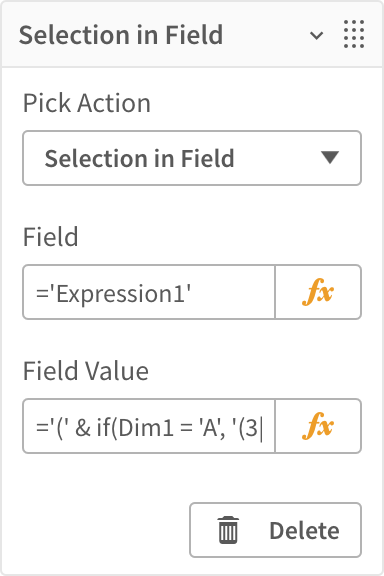Click the trash can icon
Viewport: 384px width, 576px height.
(x=228, y=530)
